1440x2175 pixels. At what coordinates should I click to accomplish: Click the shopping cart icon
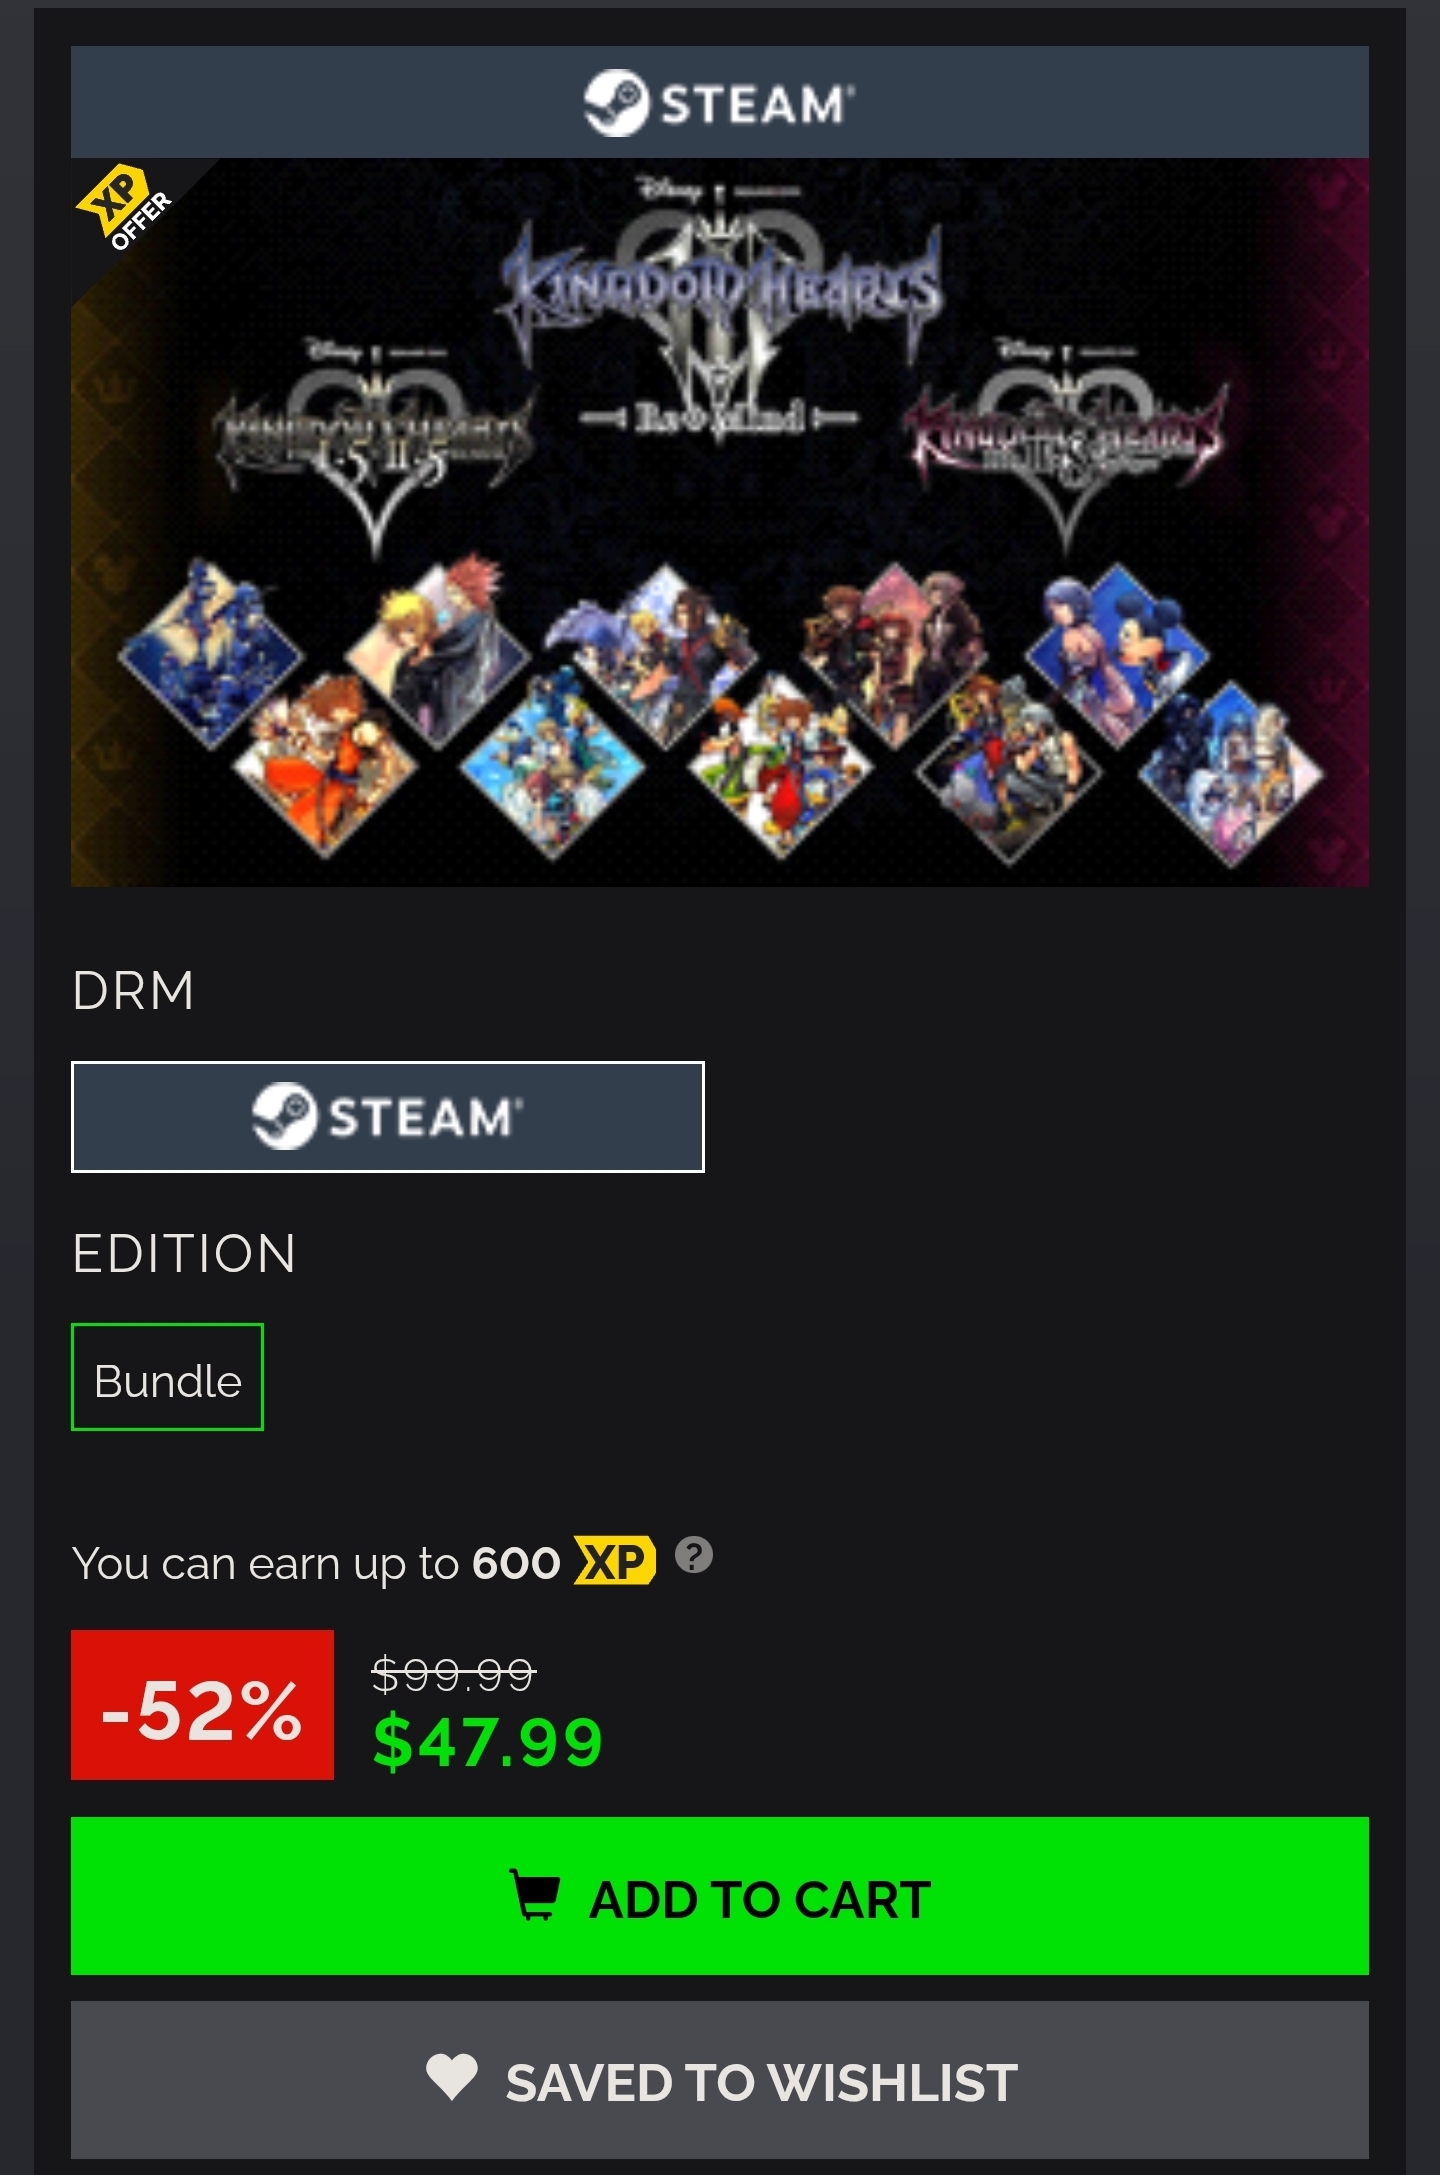[x=535, y=1895]
